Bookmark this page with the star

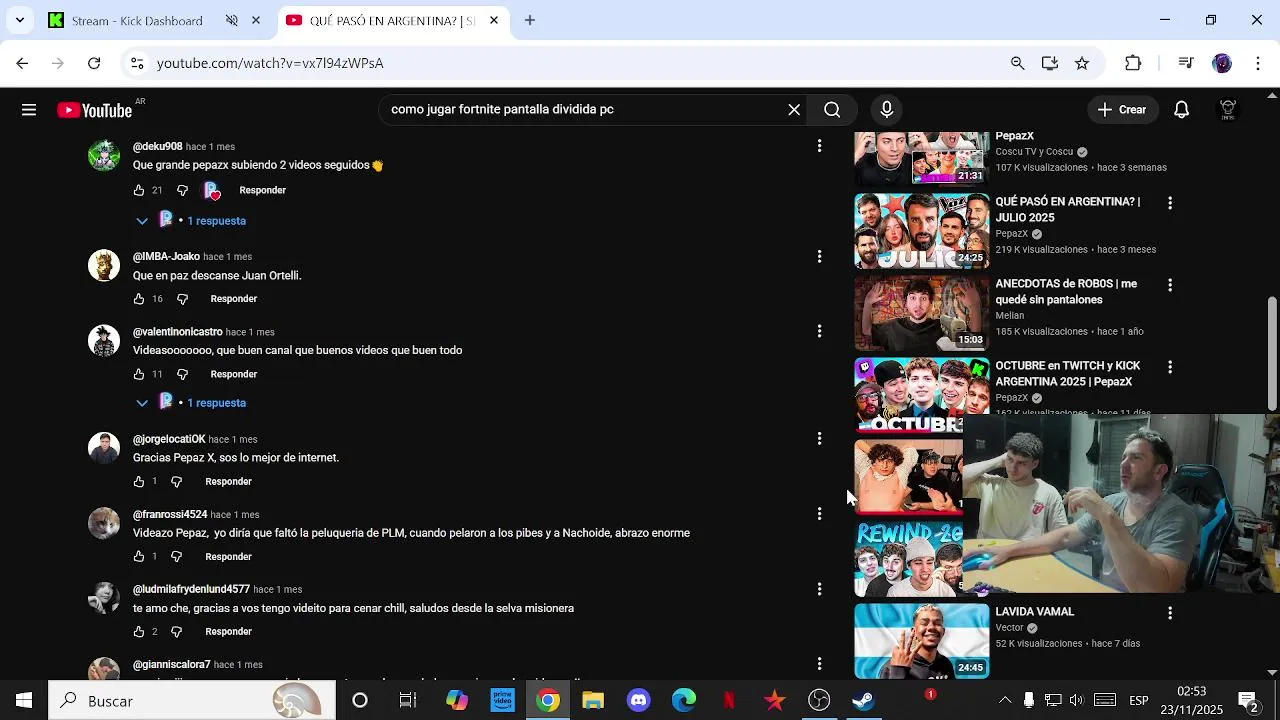click(1082, 63)
